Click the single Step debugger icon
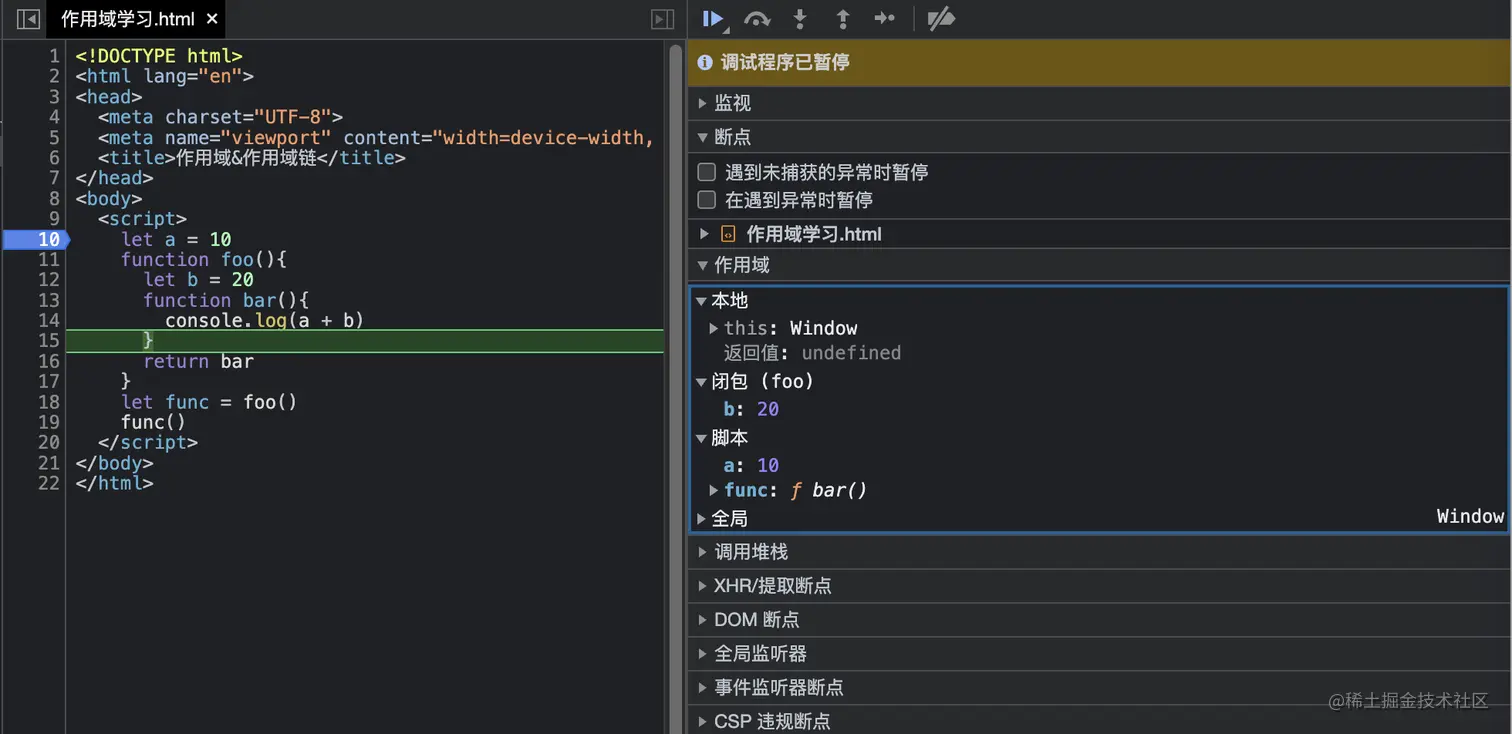This screenshot has height=734, width=1512. (885, 19)
